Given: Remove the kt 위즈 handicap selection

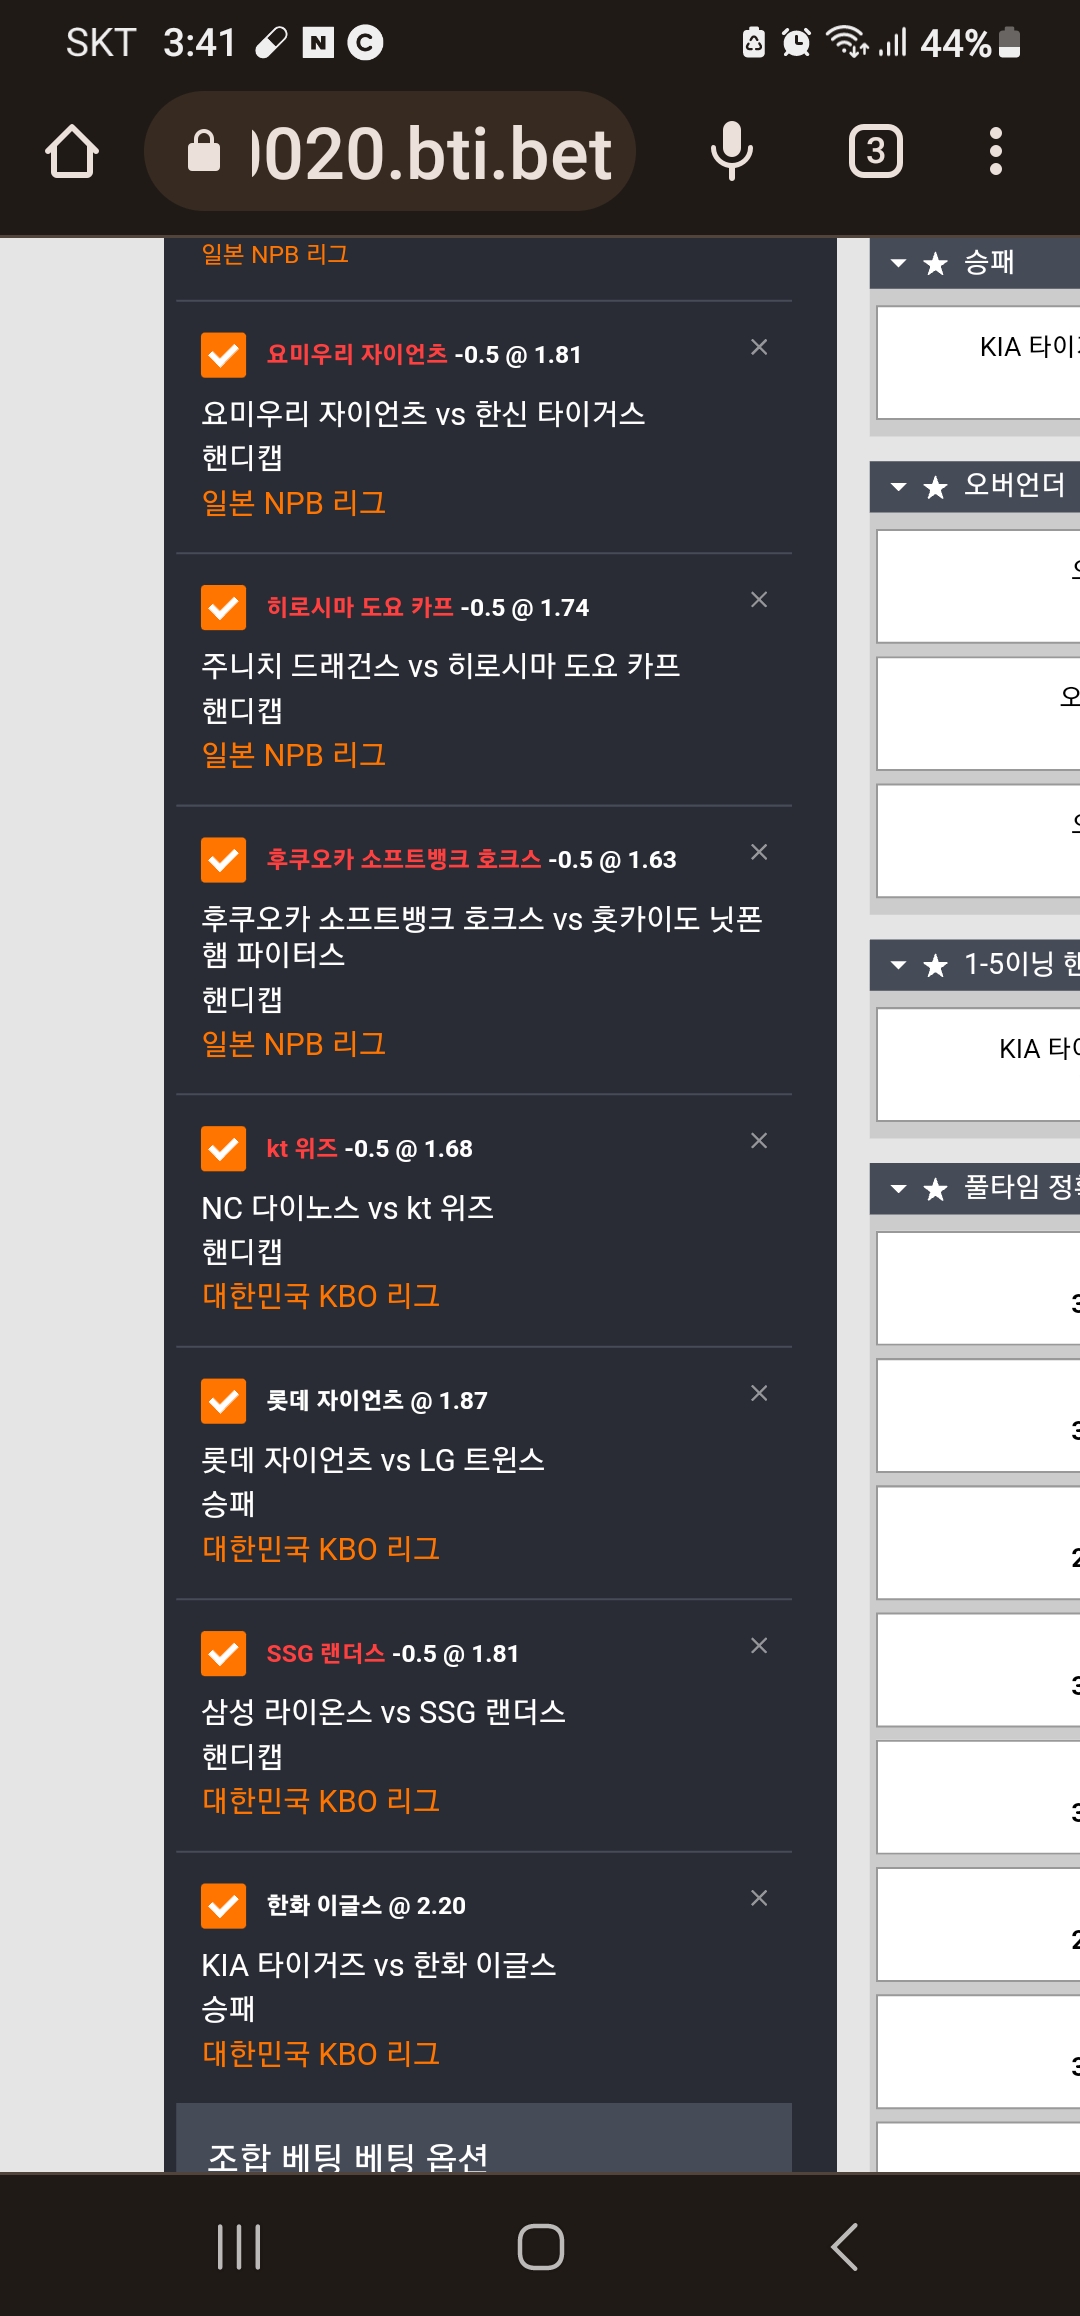Looking at the screenshot, I should click(x=759, y=1141).
